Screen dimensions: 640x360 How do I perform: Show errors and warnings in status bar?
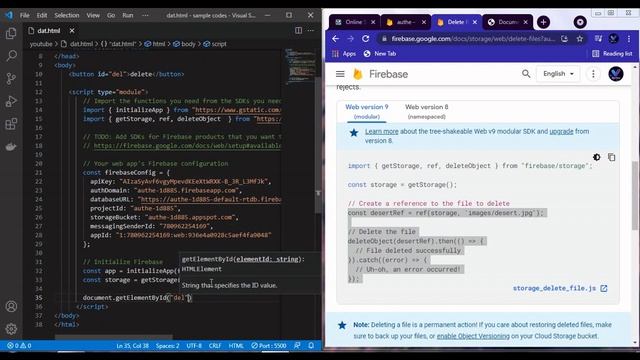19,346
